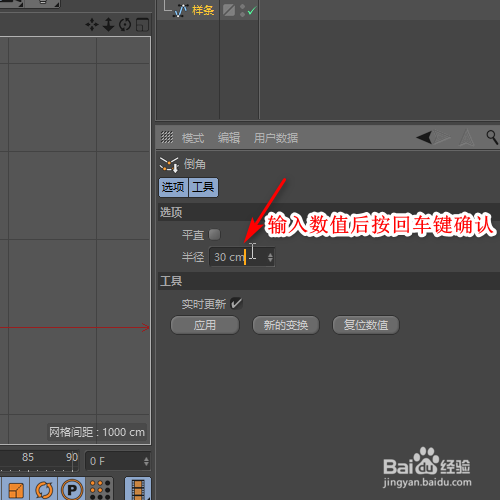This screenshot has height=500, width=500.
Task: Click the 新的变换 button
Action: [x=286, y=325]
